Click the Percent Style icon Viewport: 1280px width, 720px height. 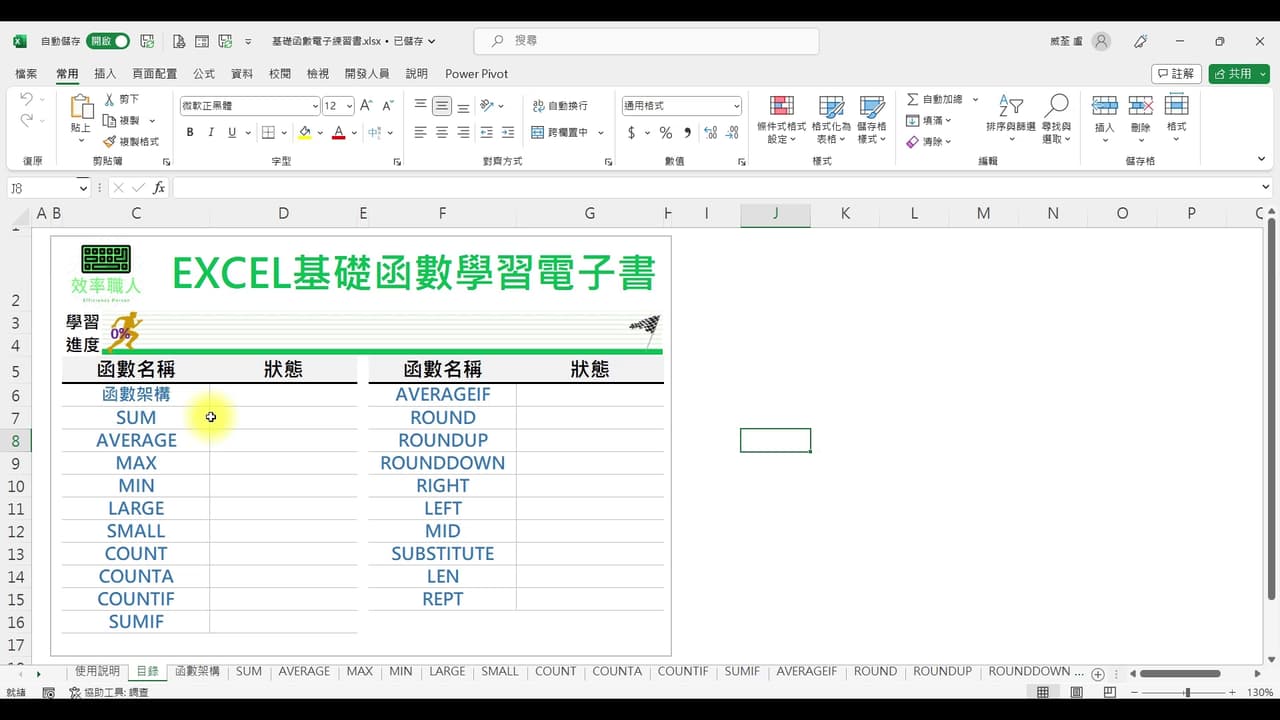coord(665,132)
